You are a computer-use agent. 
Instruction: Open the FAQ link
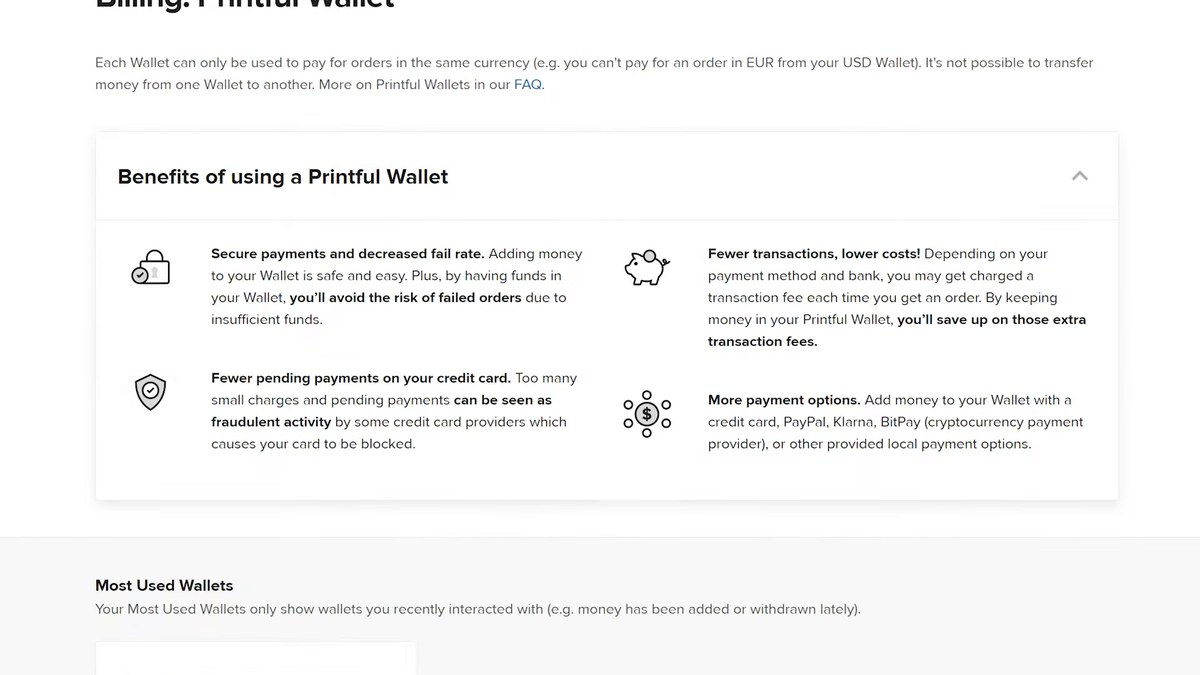[528, 84]
